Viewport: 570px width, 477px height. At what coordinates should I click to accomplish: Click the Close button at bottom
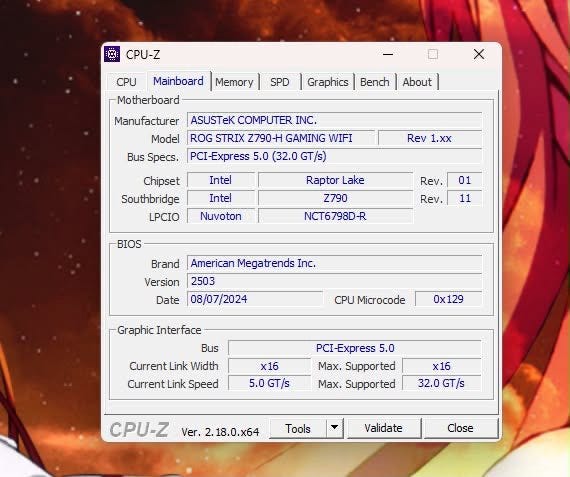[460, 428]
